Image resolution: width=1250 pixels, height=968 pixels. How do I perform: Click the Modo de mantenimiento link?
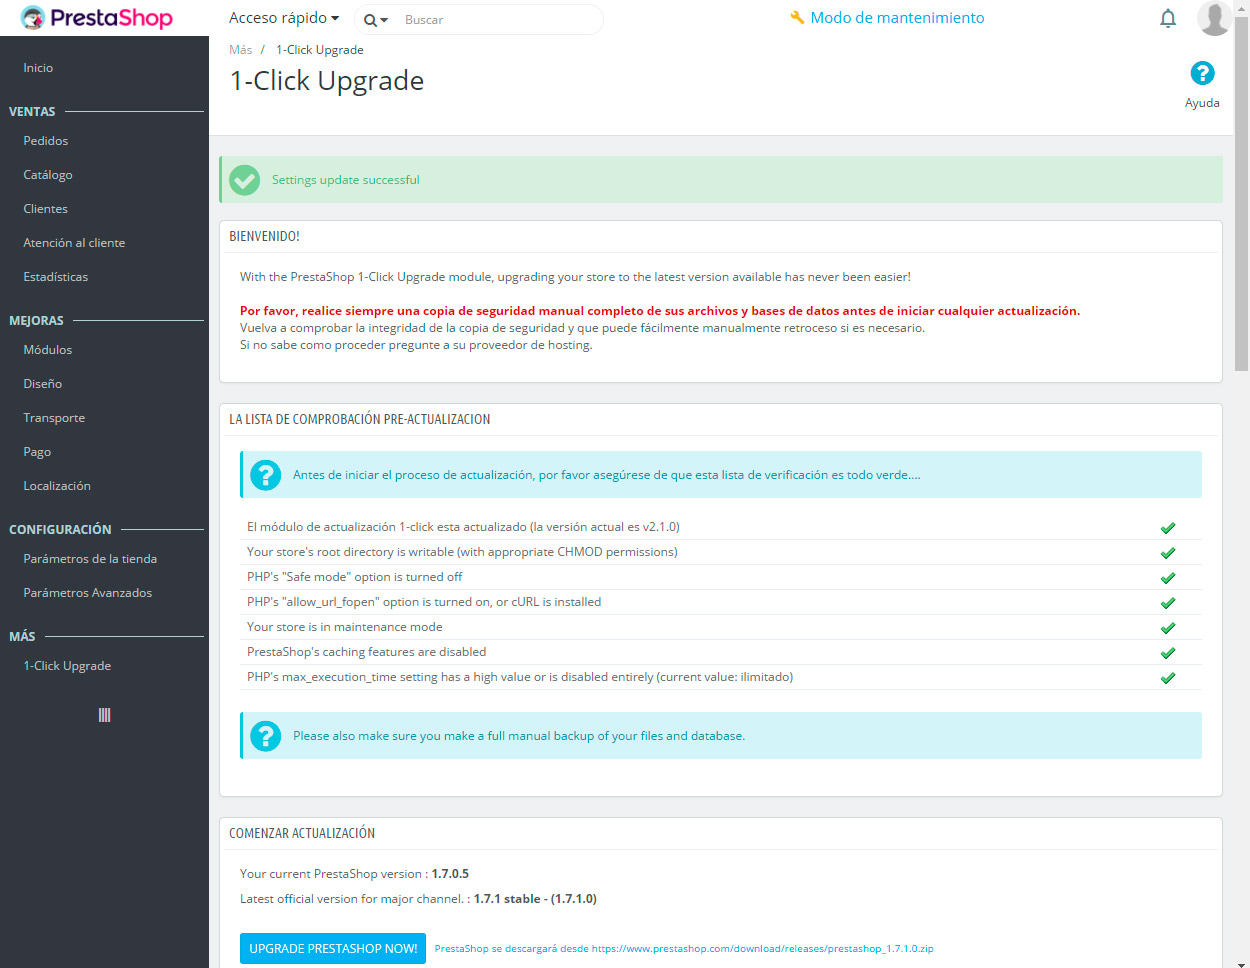(897, 18)
